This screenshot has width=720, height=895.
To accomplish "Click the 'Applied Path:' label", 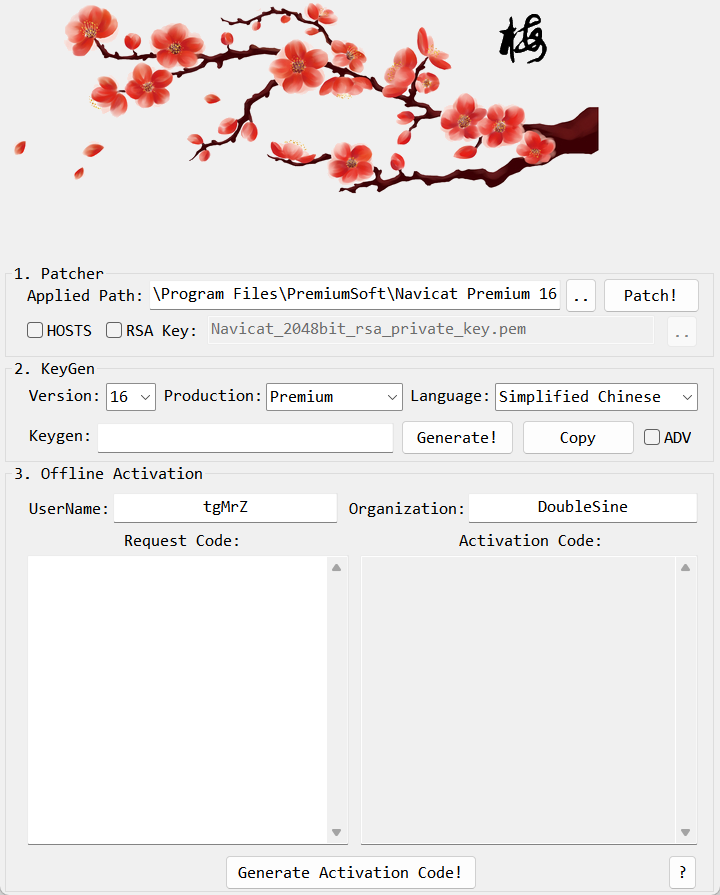I will [85, 296].
